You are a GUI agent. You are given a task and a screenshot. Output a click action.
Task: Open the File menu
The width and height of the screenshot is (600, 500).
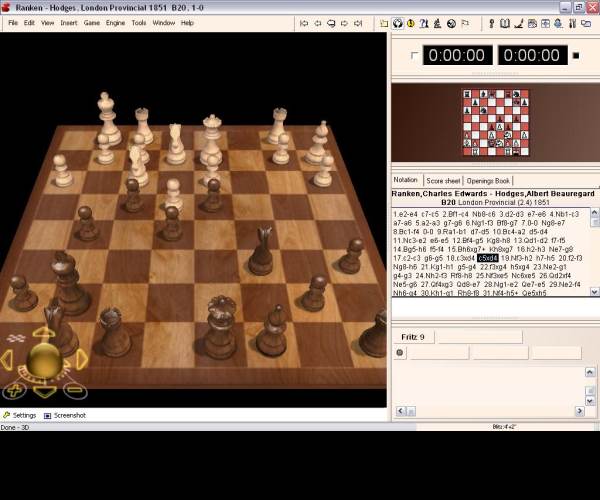[x=13, y=23]
